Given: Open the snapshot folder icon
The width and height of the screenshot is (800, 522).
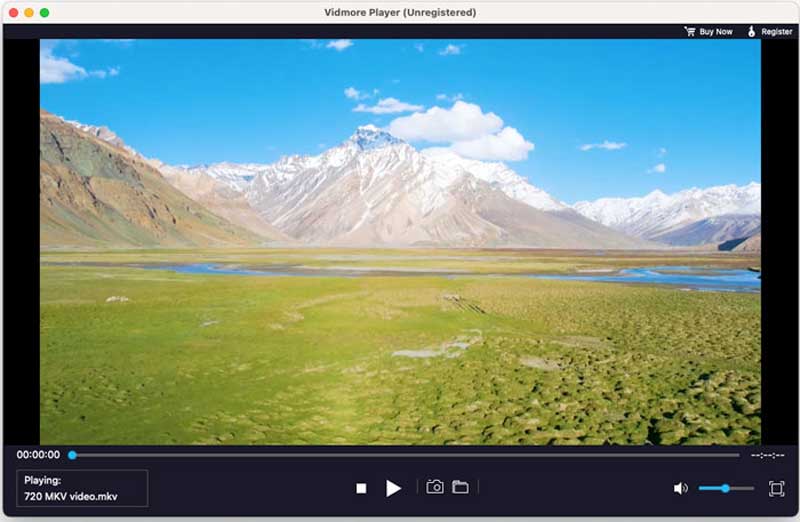Looking at the screenshot, I should click(460, 487).
